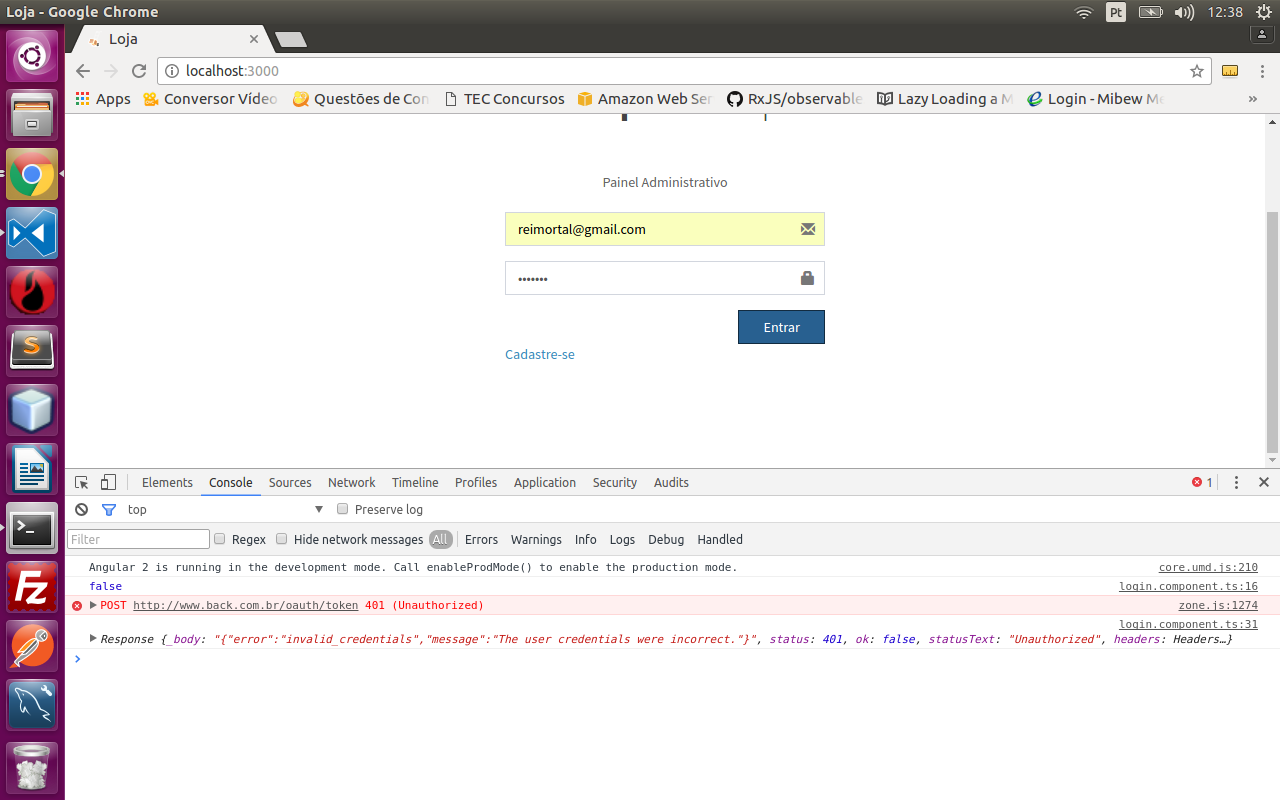1280x800 pixels.
Task: Click the console filter funnel icon
Action: pos(109,509)
